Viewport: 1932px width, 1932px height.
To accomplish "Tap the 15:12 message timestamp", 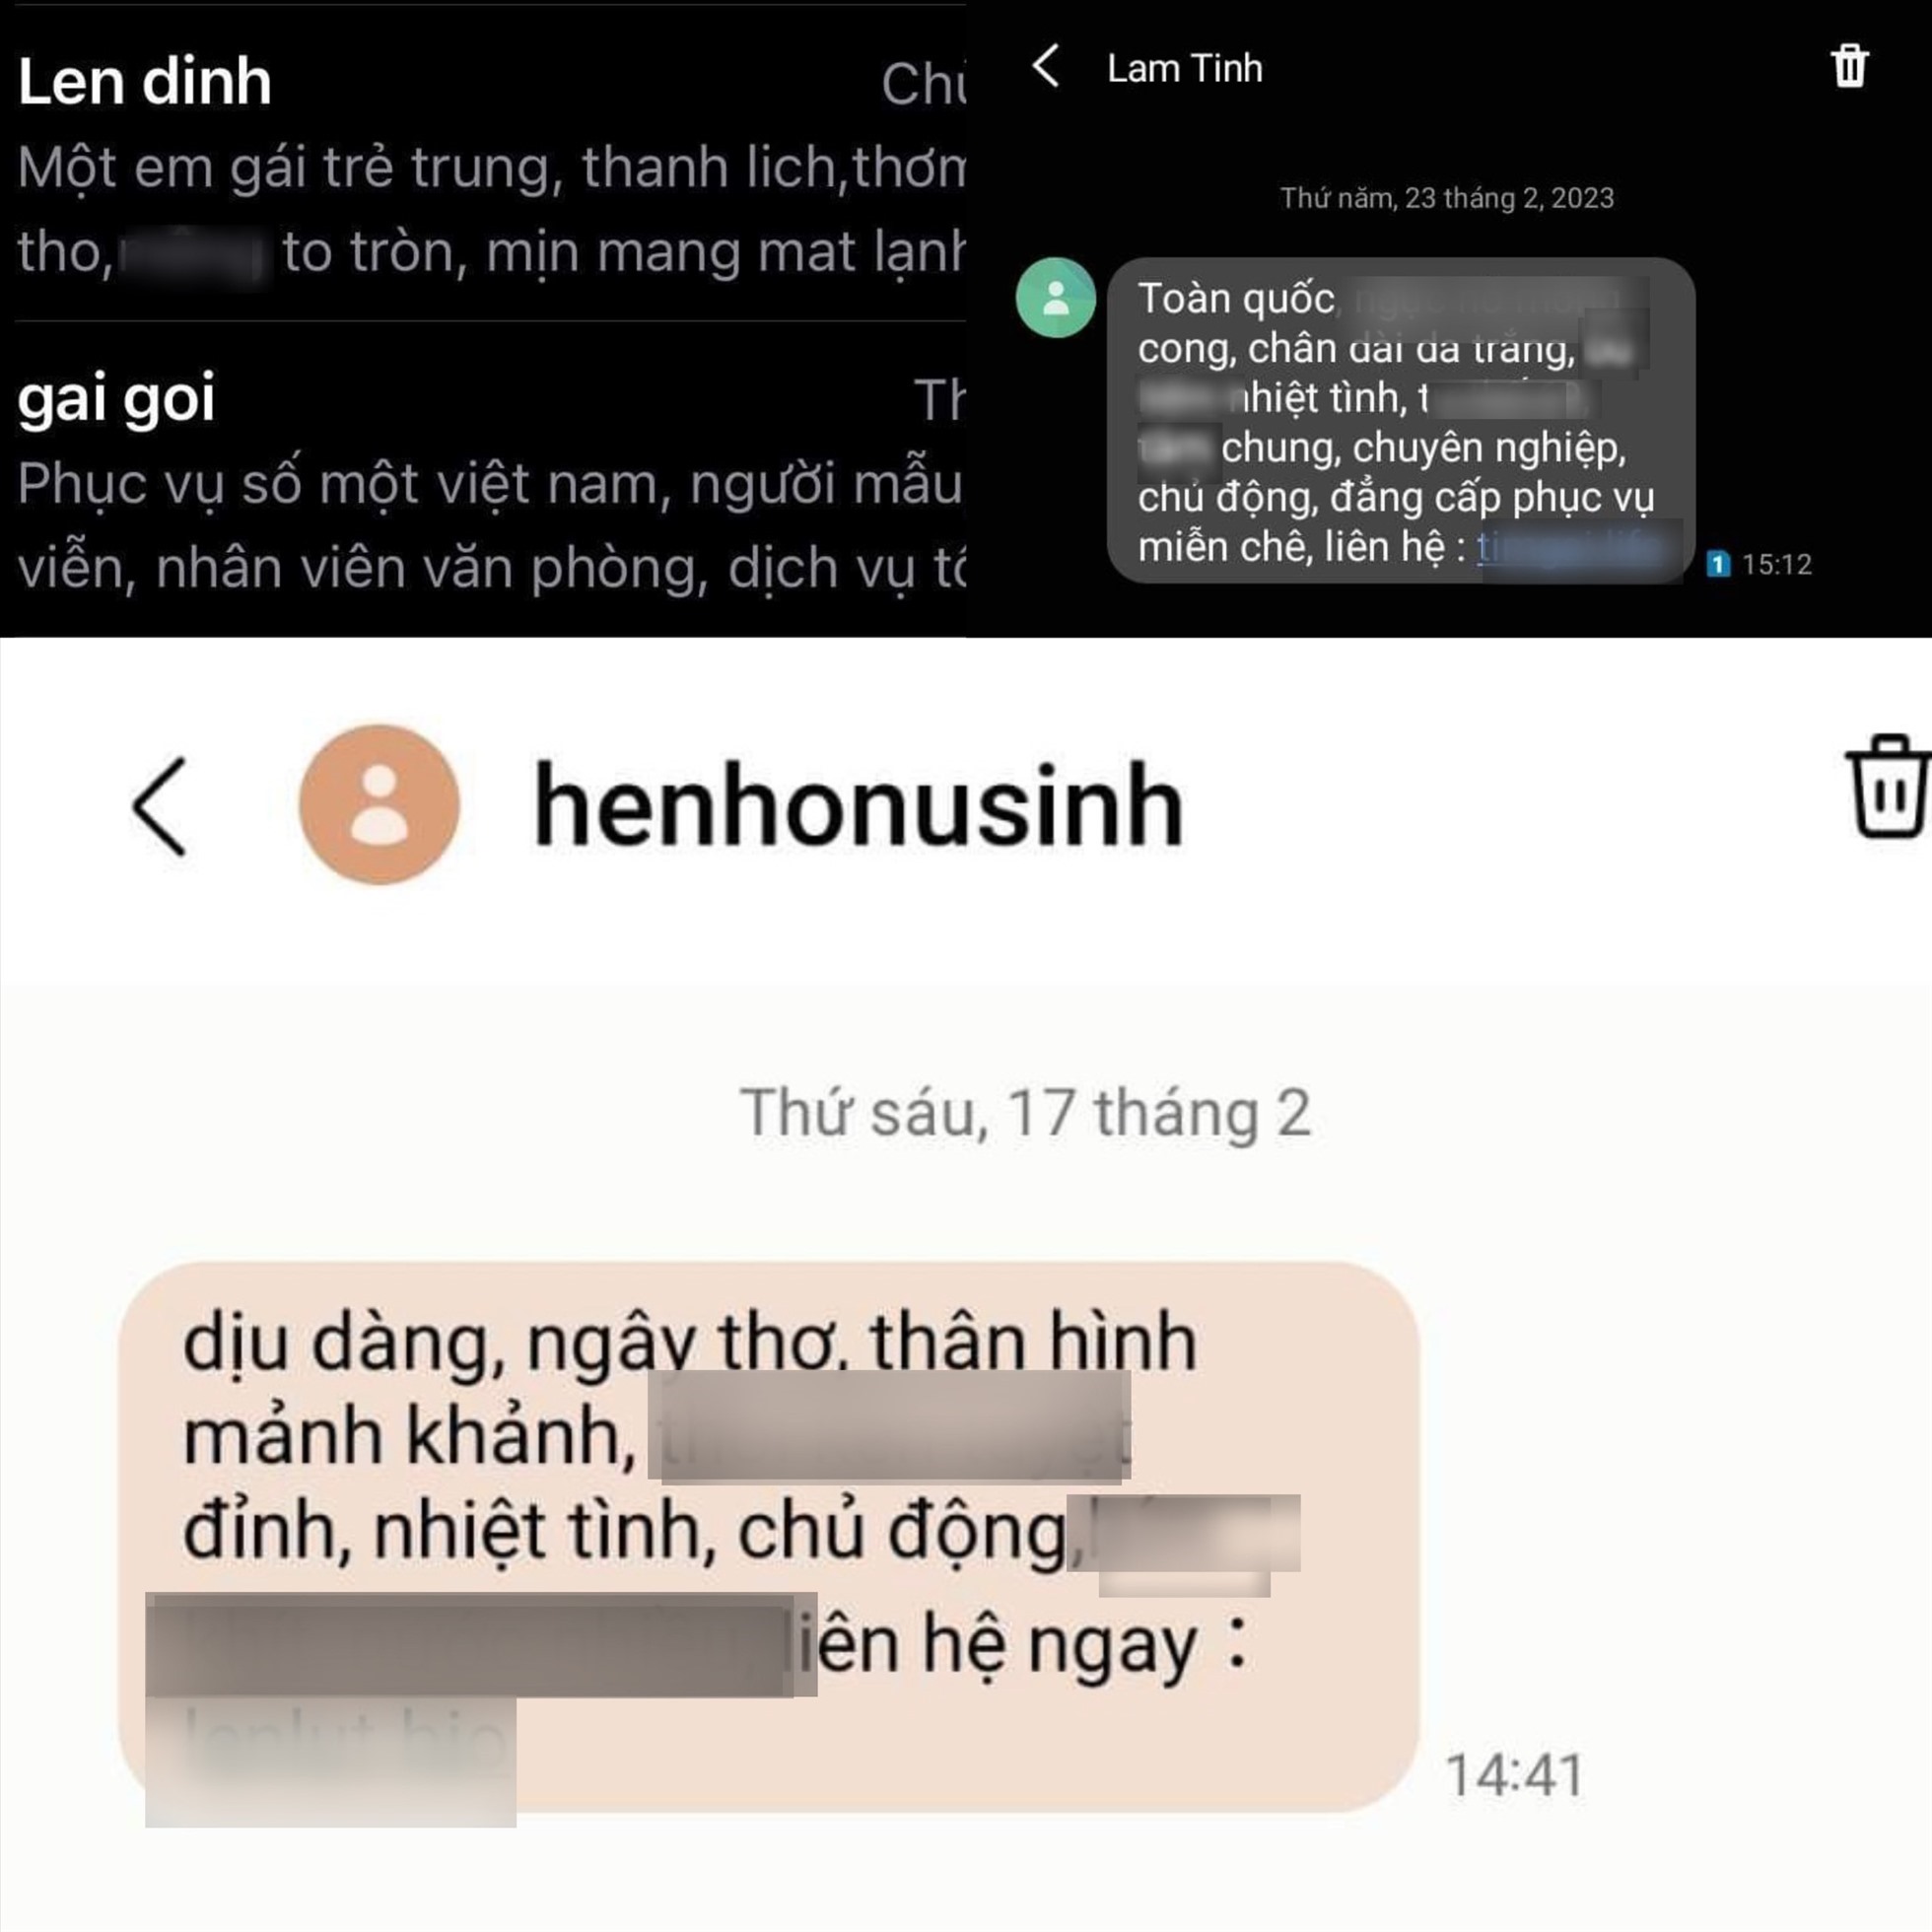I will [1777, 564].
